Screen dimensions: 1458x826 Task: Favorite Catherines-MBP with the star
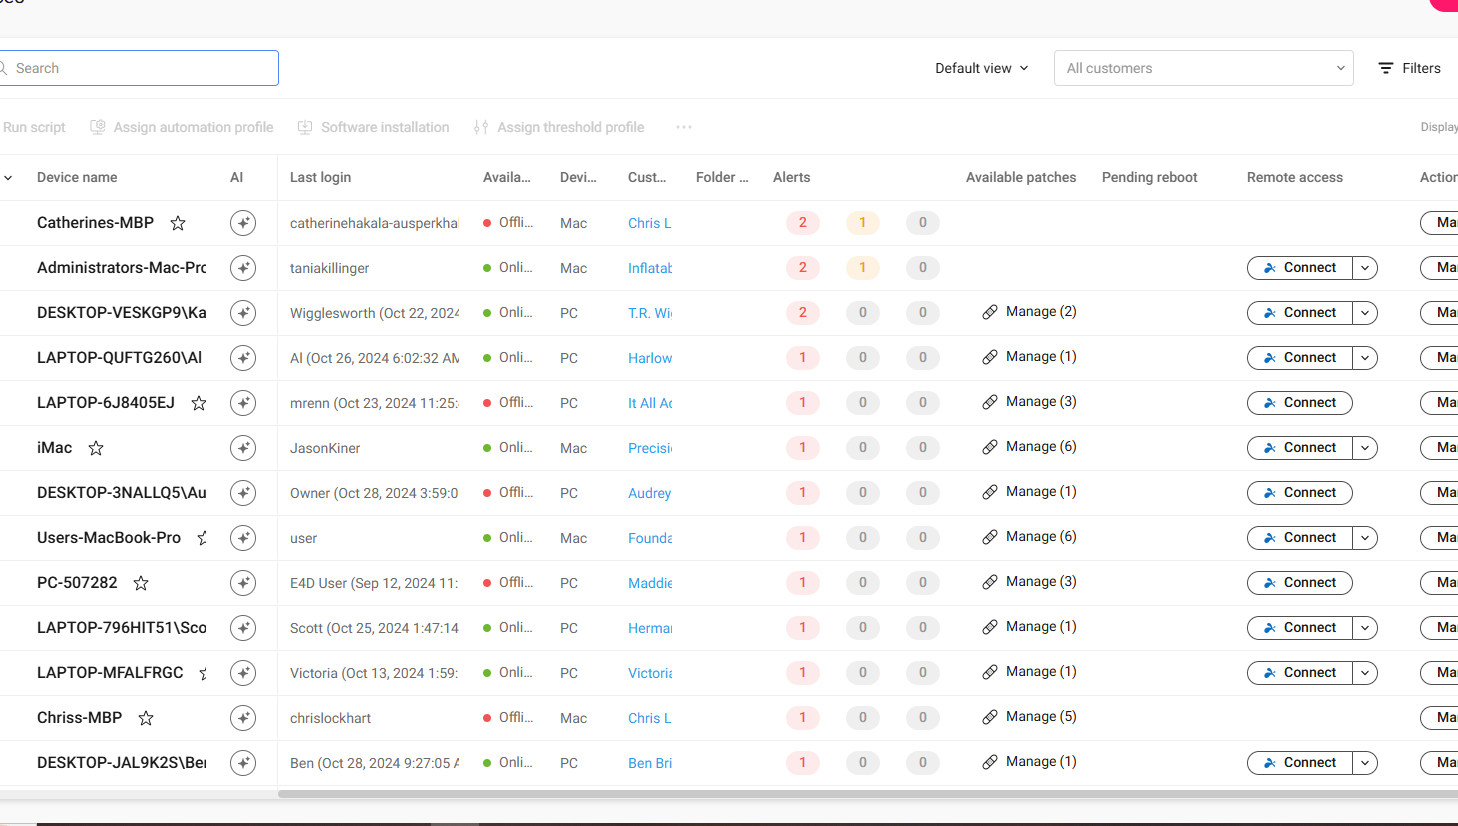coord(178,223)
